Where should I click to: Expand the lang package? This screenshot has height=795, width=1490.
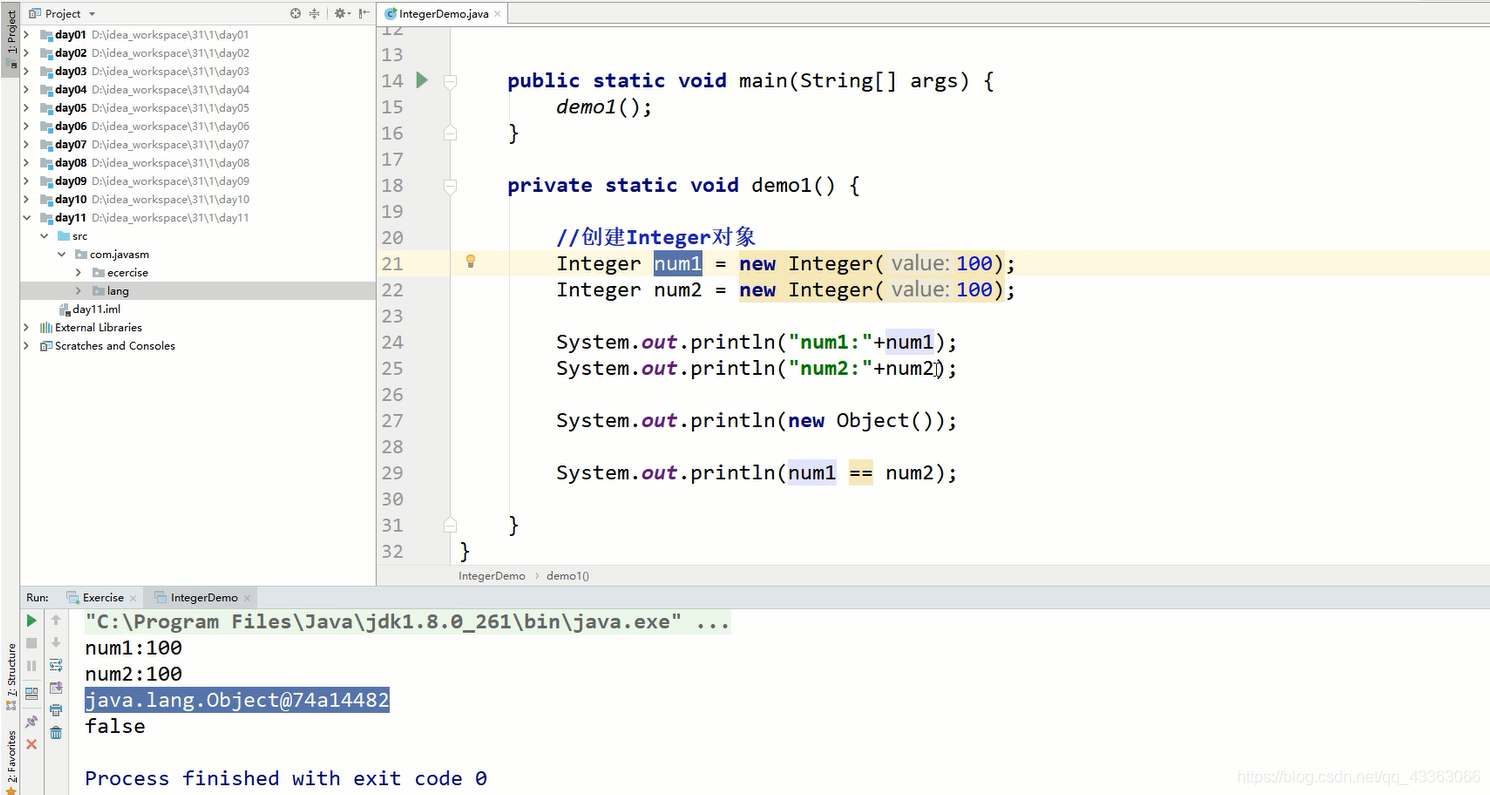(79, 291)
